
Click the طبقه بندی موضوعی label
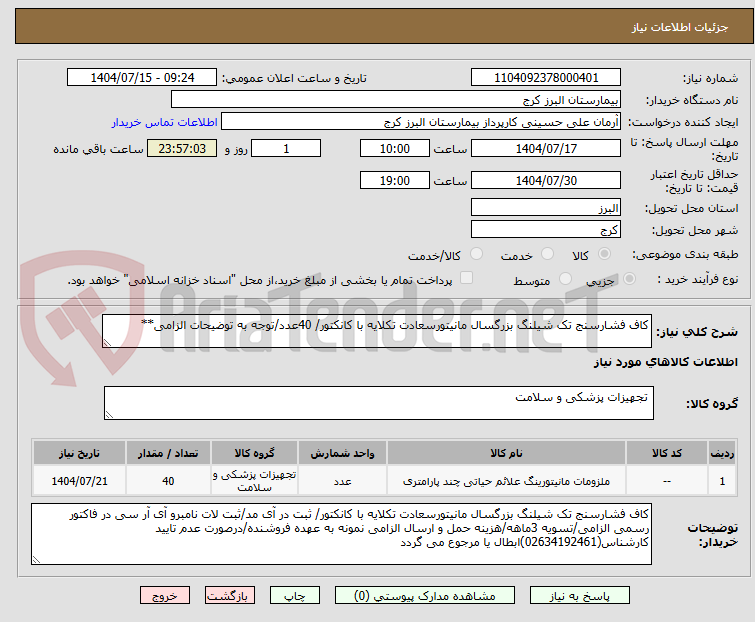tap(685, 254)
